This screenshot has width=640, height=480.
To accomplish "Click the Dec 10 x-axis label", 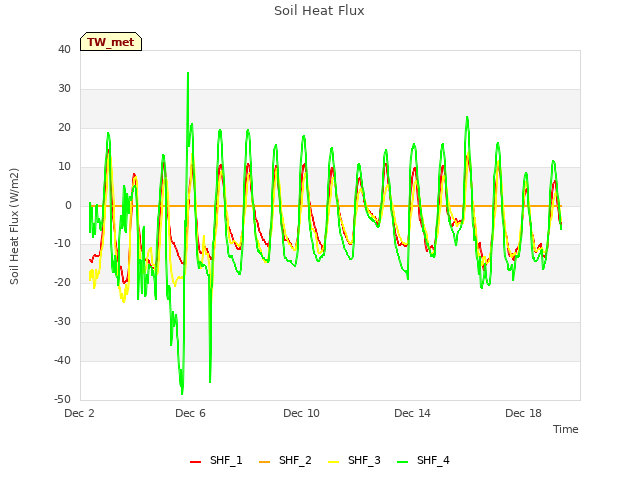I will [301, 413].
